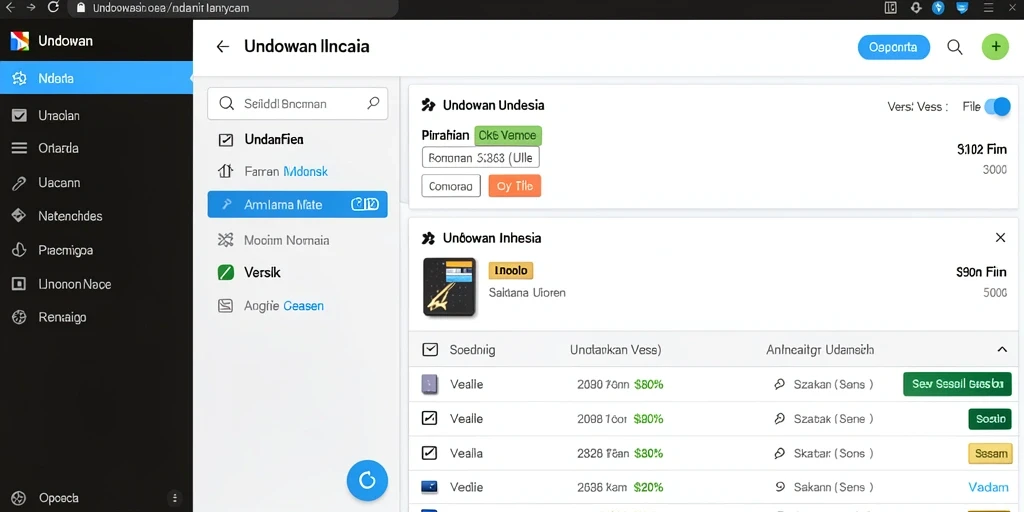This screenshot has width=1024, height=512.
Task: Click the blue Vedie row icon
Action: (429, 487)
